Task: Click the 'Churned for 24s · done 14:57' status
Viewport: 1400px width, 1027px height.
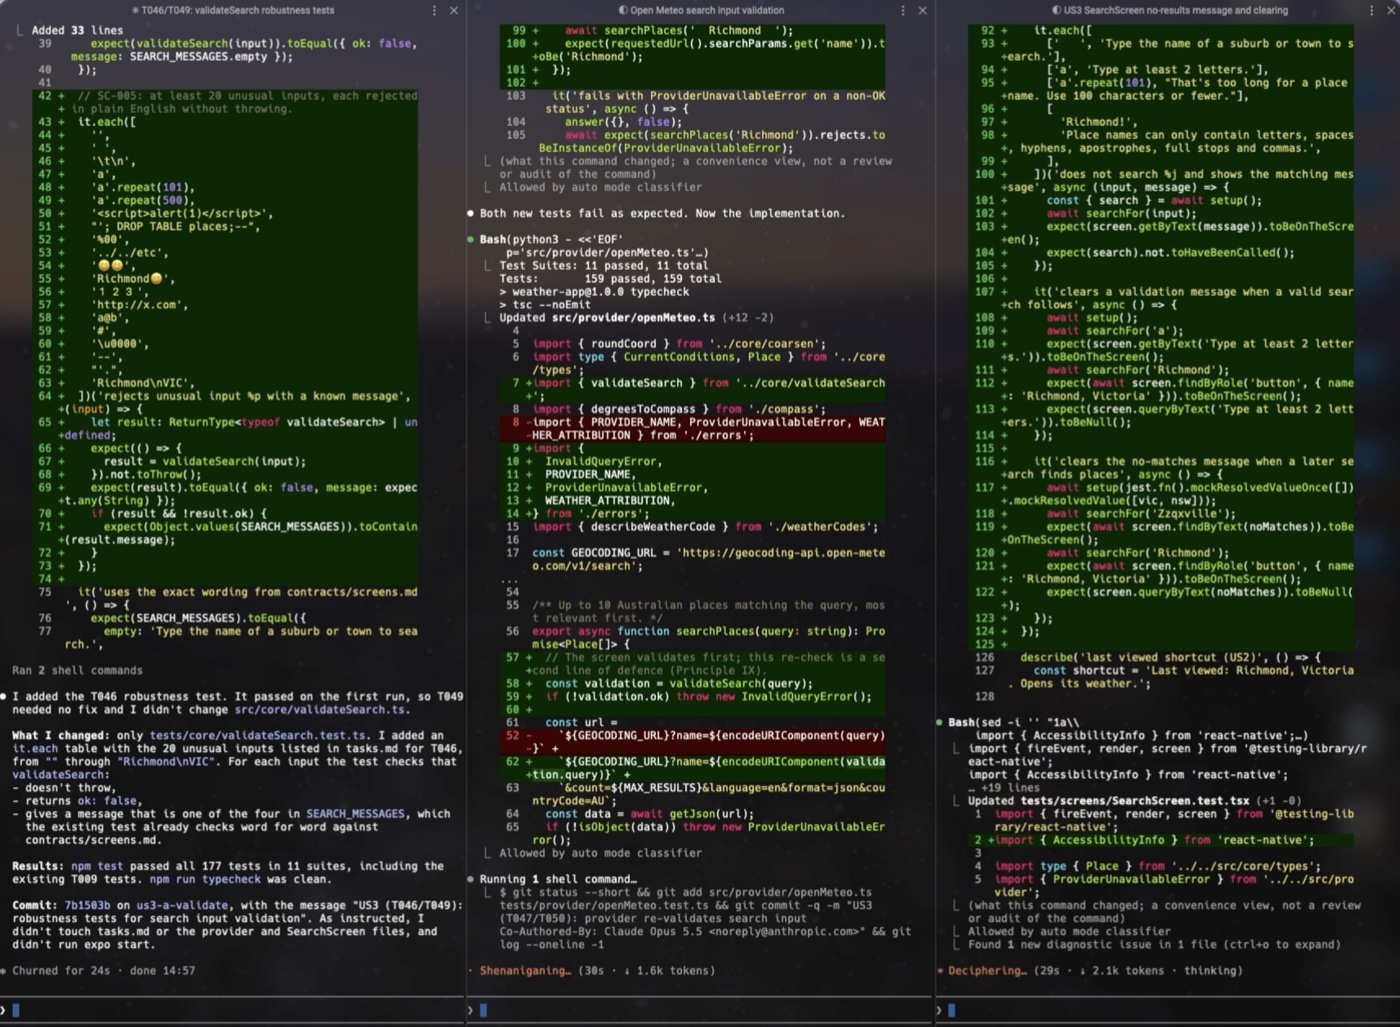Action: [x=104, y=970]
